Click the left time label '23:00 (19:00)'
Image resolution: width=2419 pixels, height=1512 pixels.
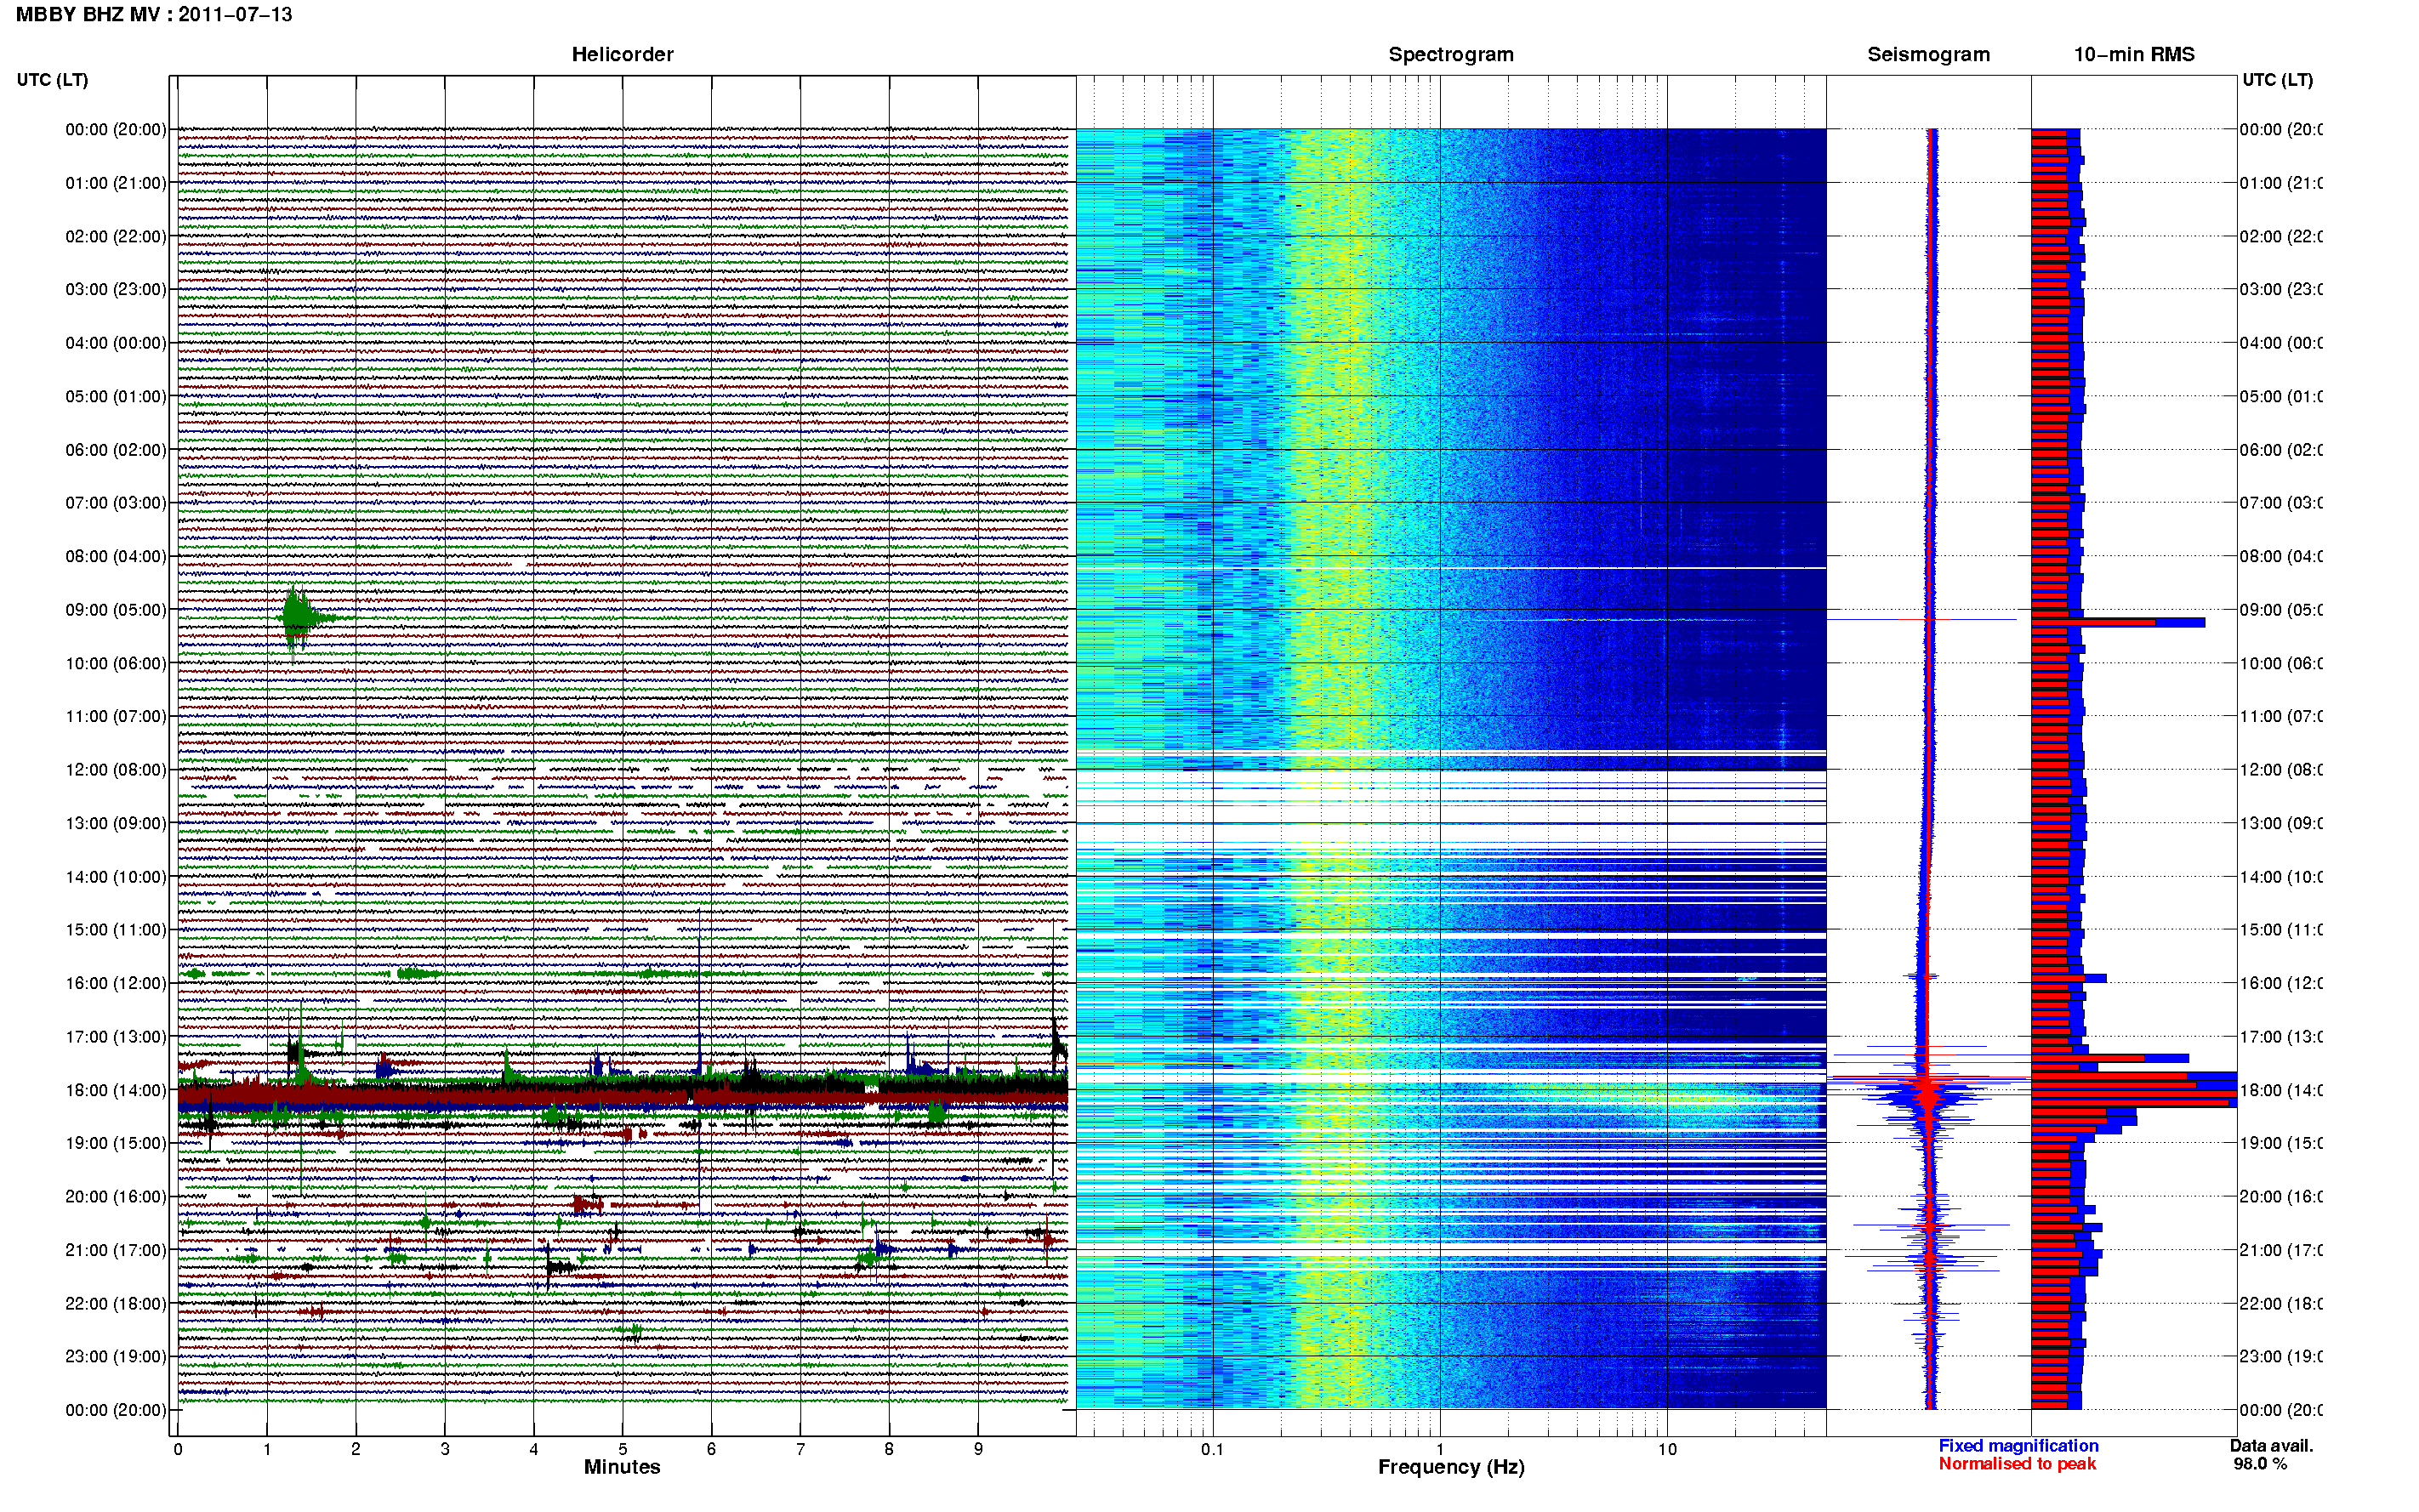pyautogui.click(x=116, y=1357)
